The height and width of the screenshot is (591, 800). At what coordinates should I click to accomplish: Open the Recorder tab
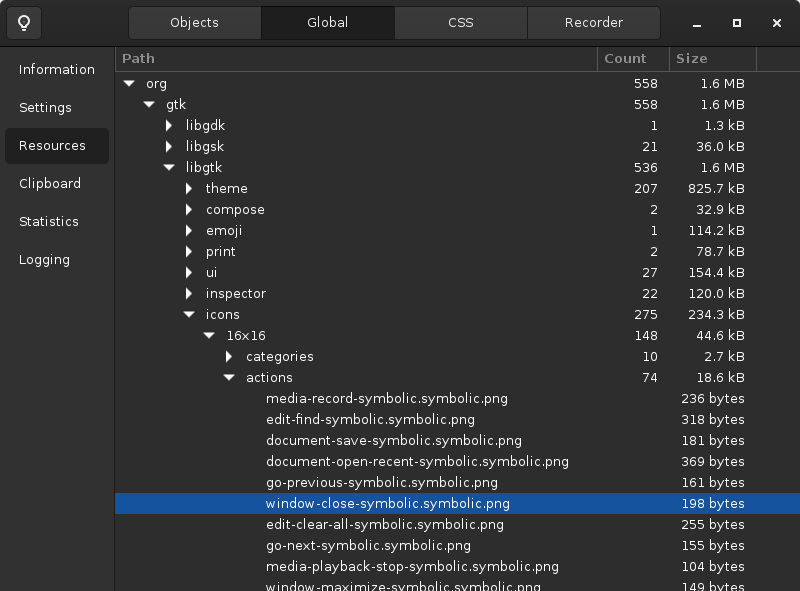click(x=593, y=22)
